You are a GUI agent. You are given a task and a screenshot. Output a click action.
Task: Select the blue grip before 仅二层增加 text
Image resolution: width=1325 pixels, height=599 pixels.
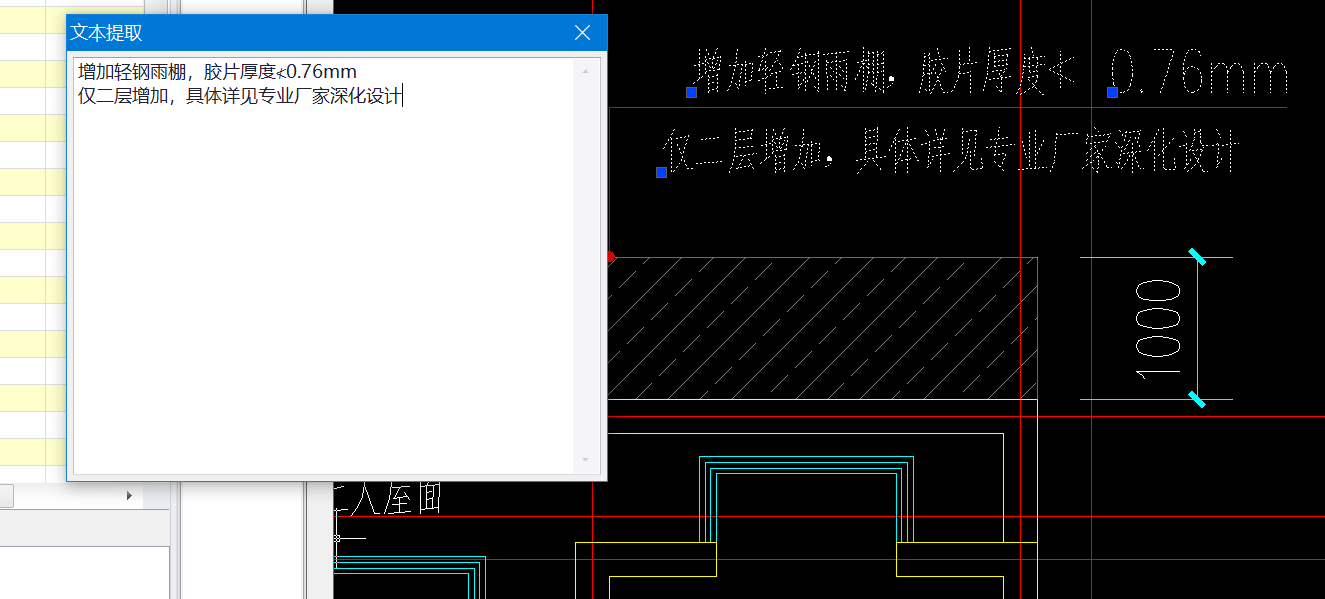661,172
